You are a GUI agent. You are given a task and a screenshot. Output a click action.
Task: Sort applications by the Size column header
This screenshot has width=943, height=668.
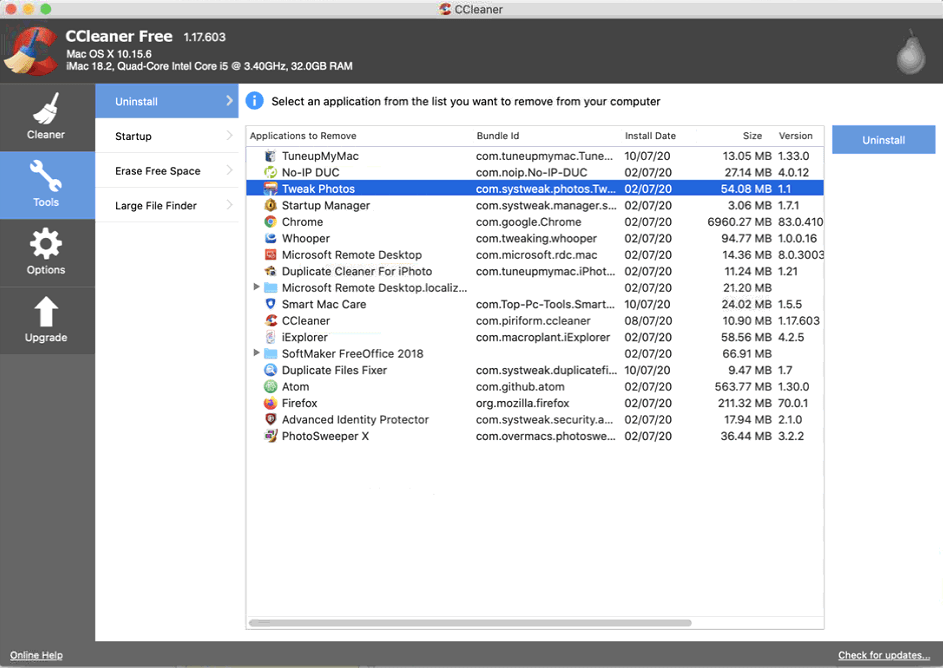[752, 135]
